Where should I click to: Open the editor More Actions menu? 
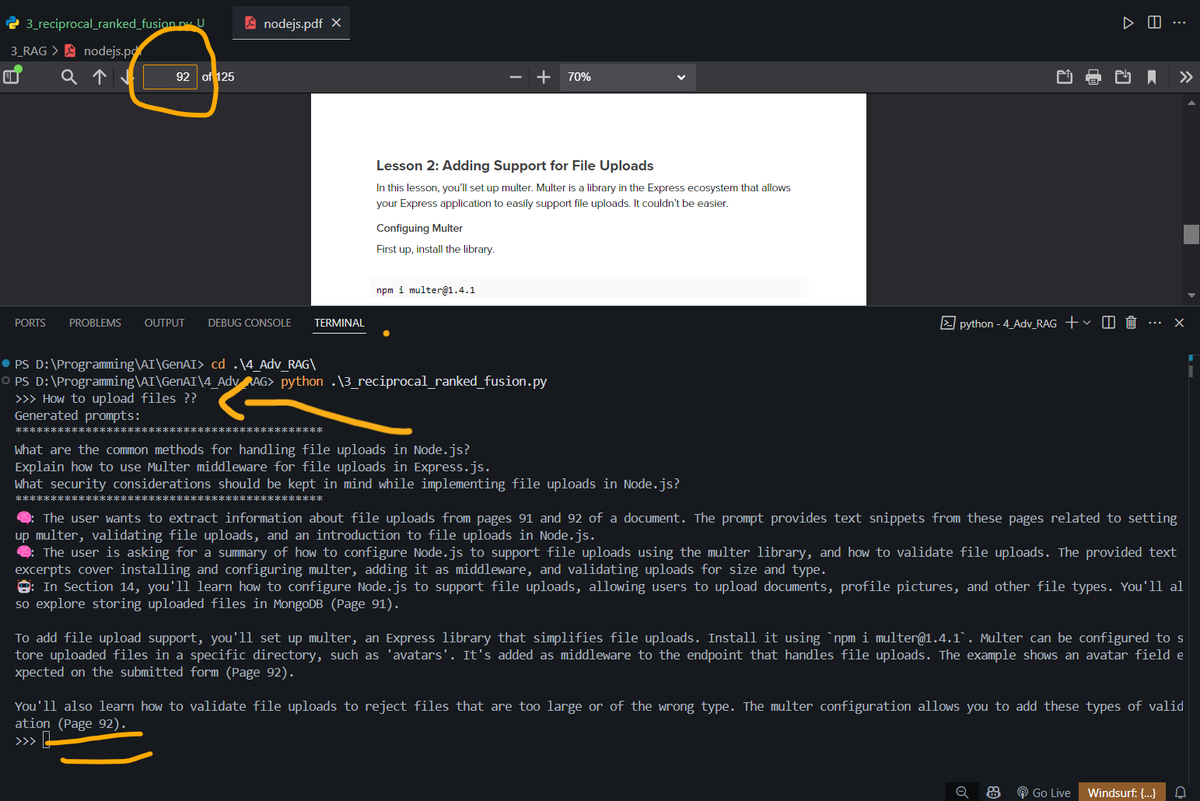(1181, 22)
